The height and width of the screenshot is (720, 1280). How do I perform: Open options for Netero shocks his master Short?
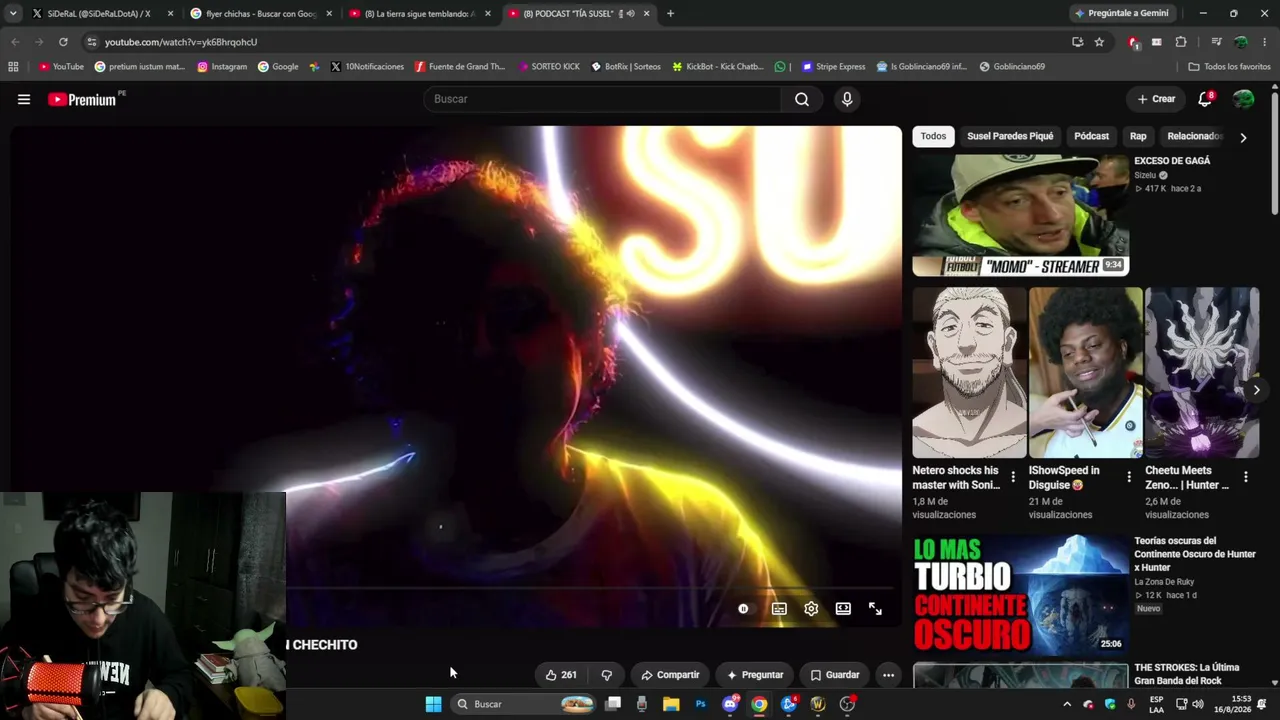point(1013,477)
